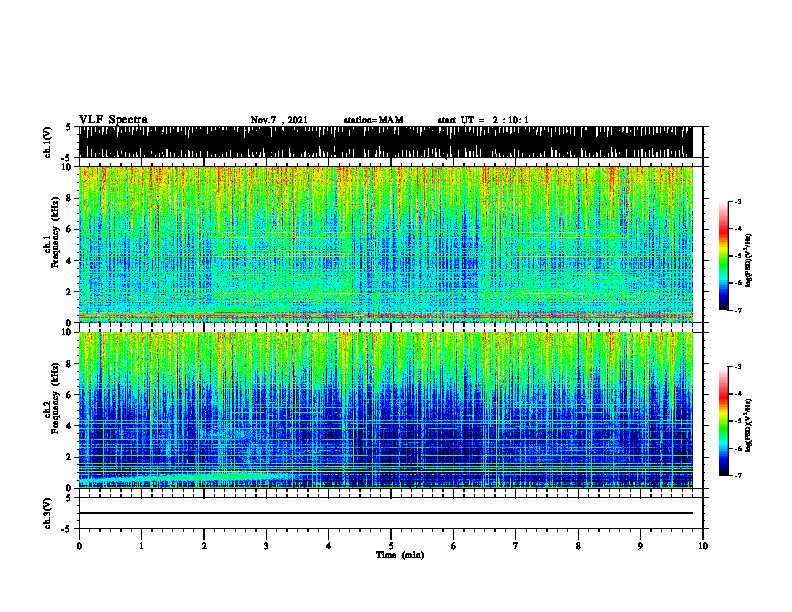Click the "station=MAM" header label

(373, 120)
